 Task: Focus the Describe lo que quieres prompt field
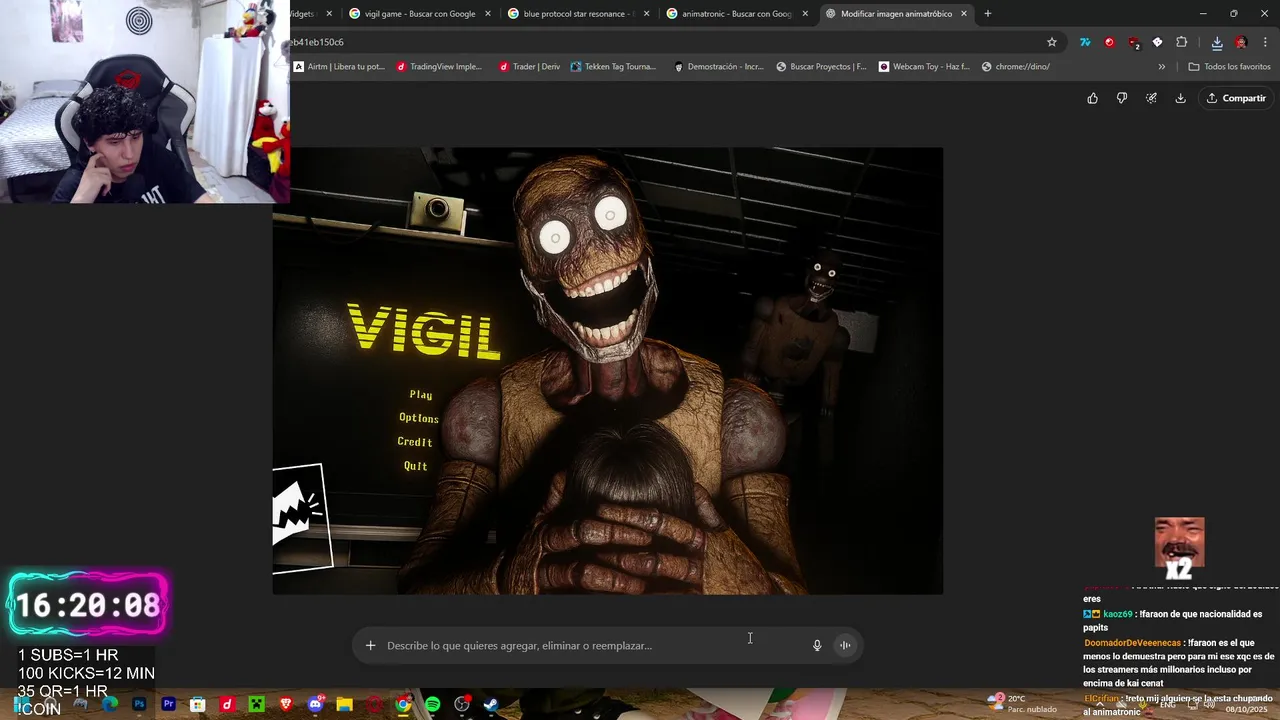pos(594,645)
